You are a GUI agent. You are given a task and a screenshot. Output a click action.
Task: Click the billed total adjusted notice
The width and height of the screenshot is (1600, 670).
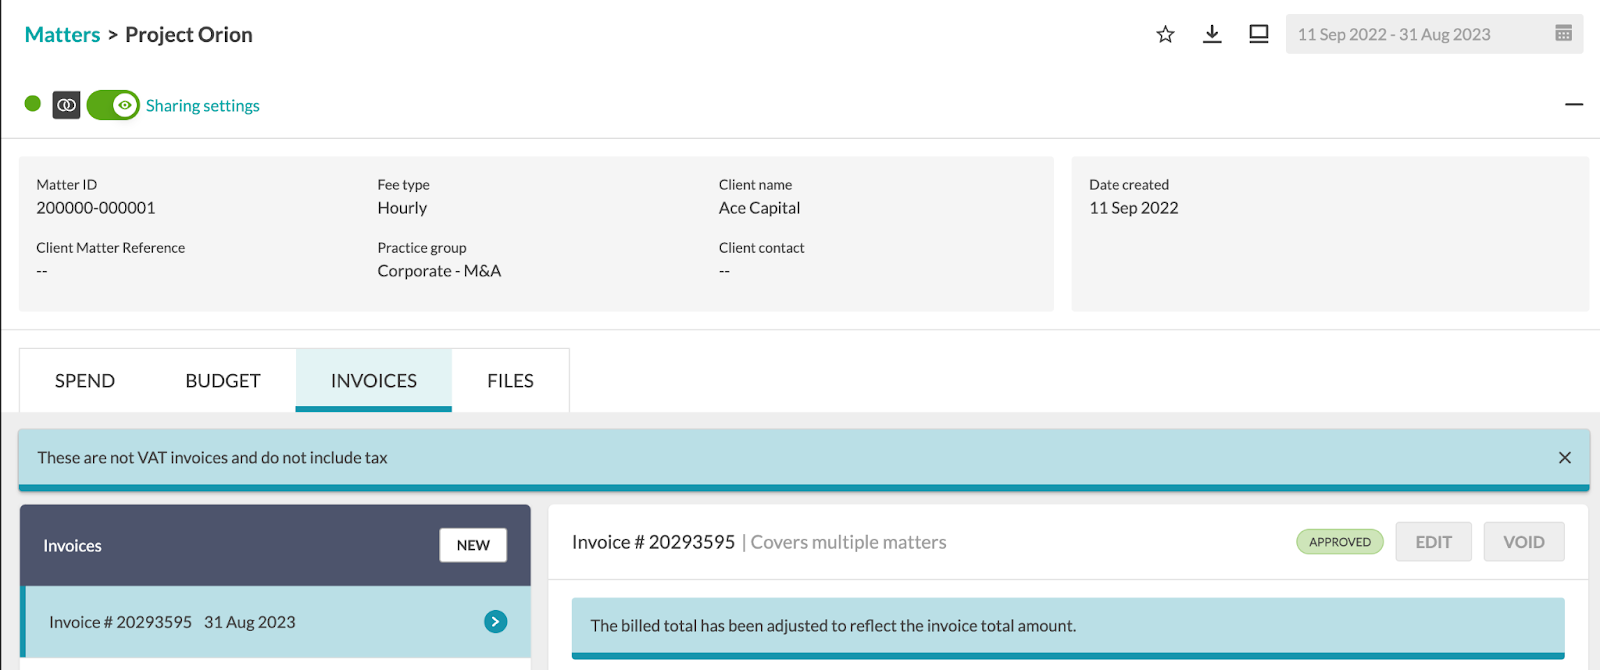[x=1068, y=628]
